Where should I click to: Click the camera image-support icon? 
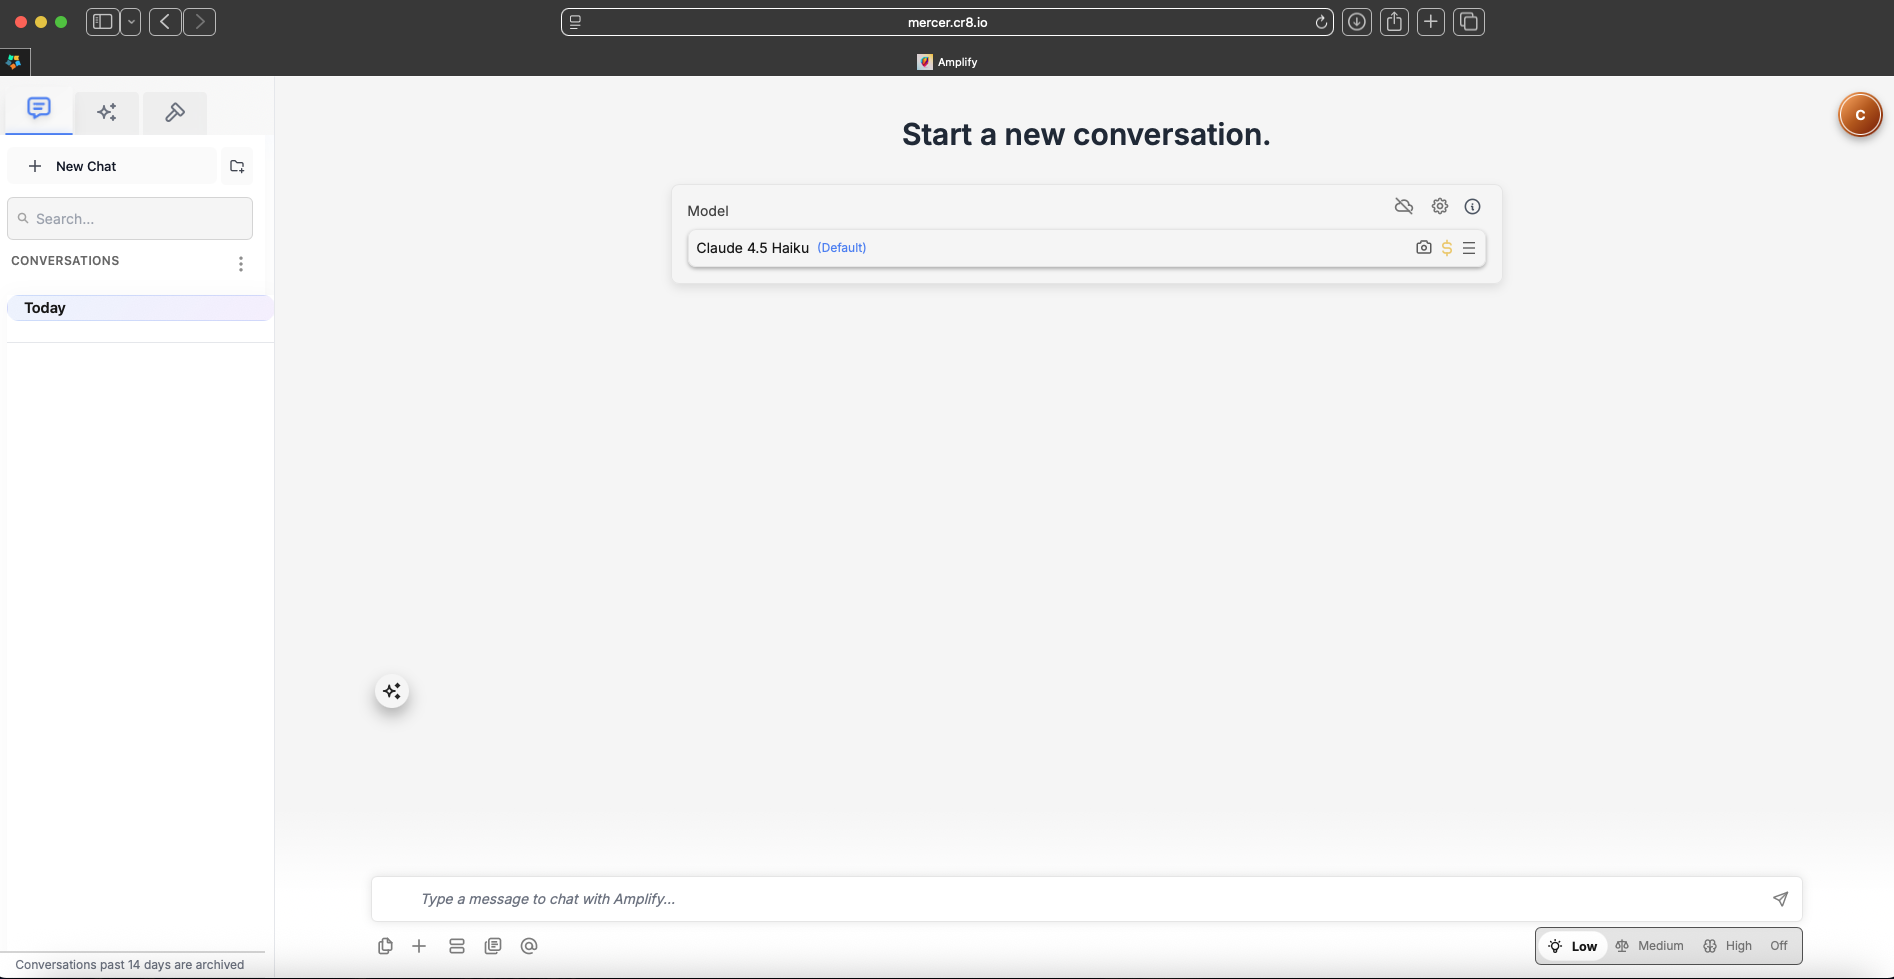click(x=1424, y=247)
